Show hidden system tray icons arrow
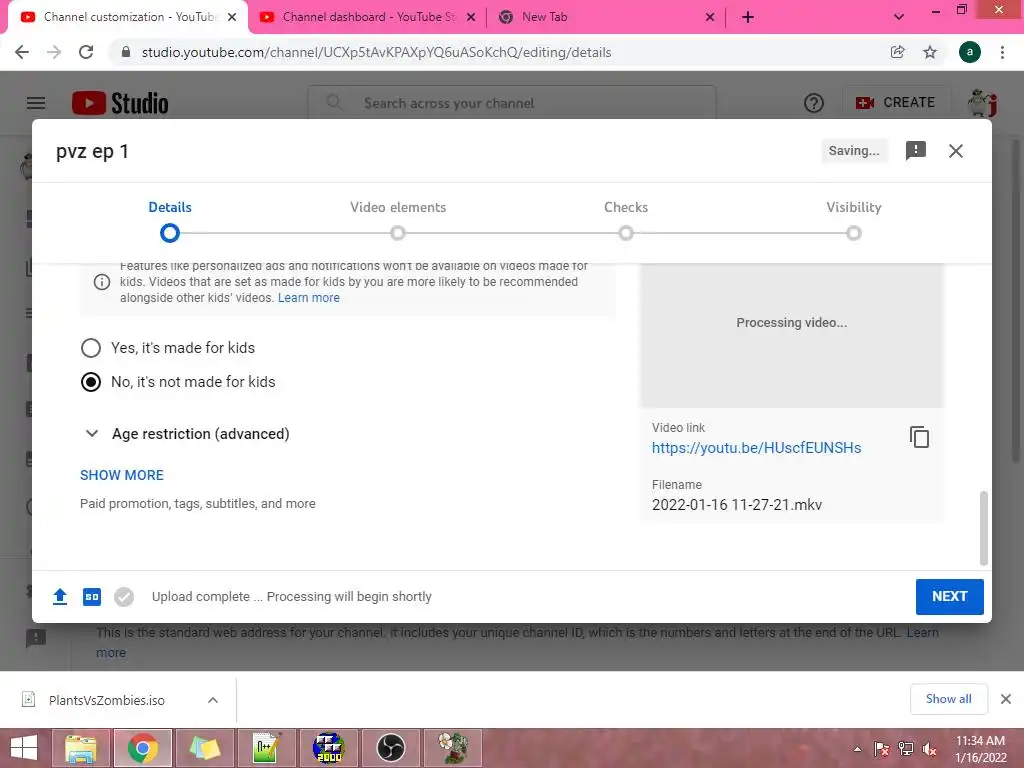Screen dimensions: 1024x768 pos(857,749)
